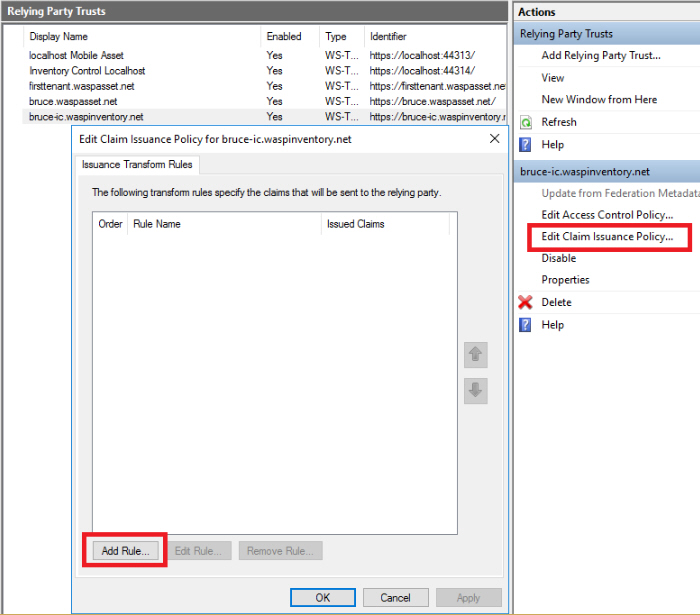Choose Add Relying Party Trust... action
Screen dimensions: 700x615
600,56
